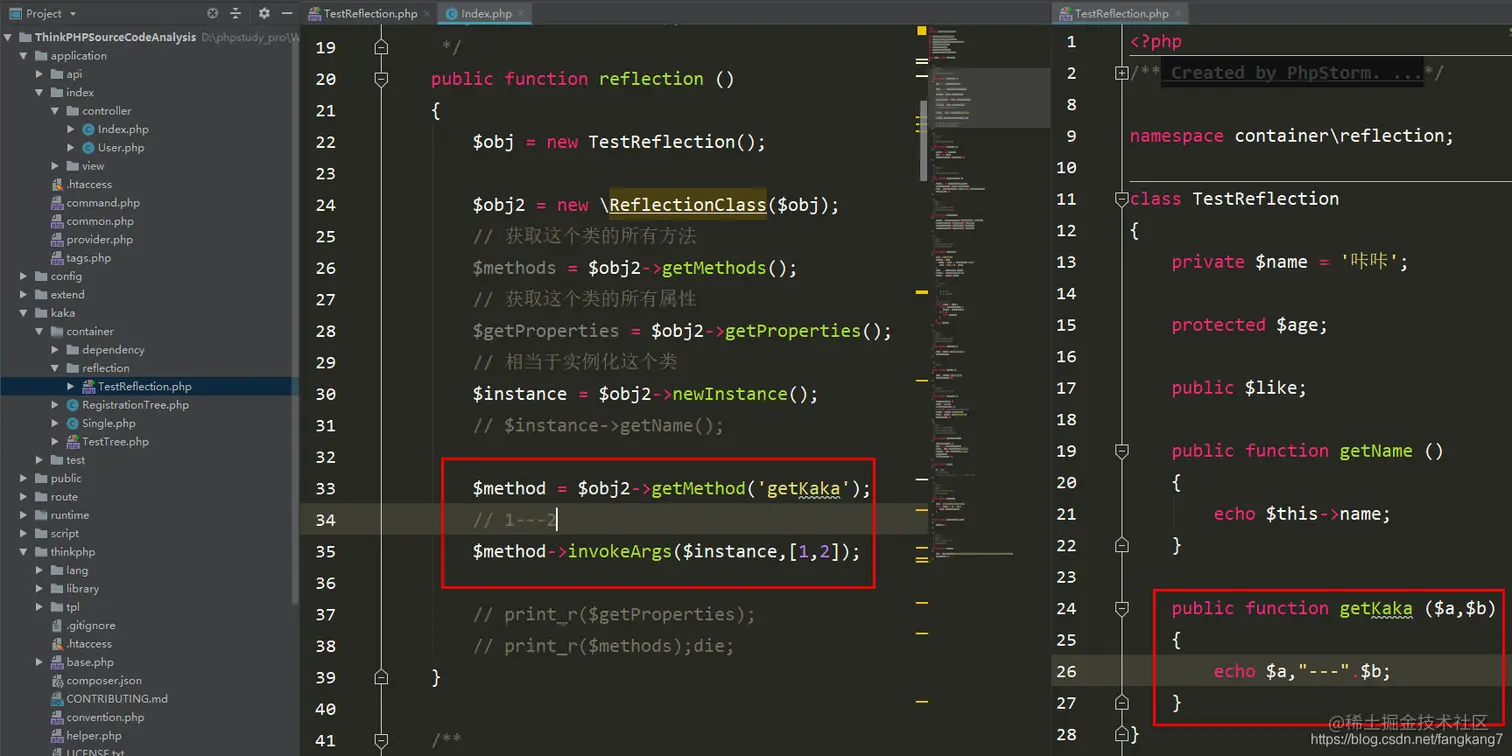Viewport: 1512px width, 756px height.
Task: Click fold marker beside line 19
Action: tap(381, 47)
